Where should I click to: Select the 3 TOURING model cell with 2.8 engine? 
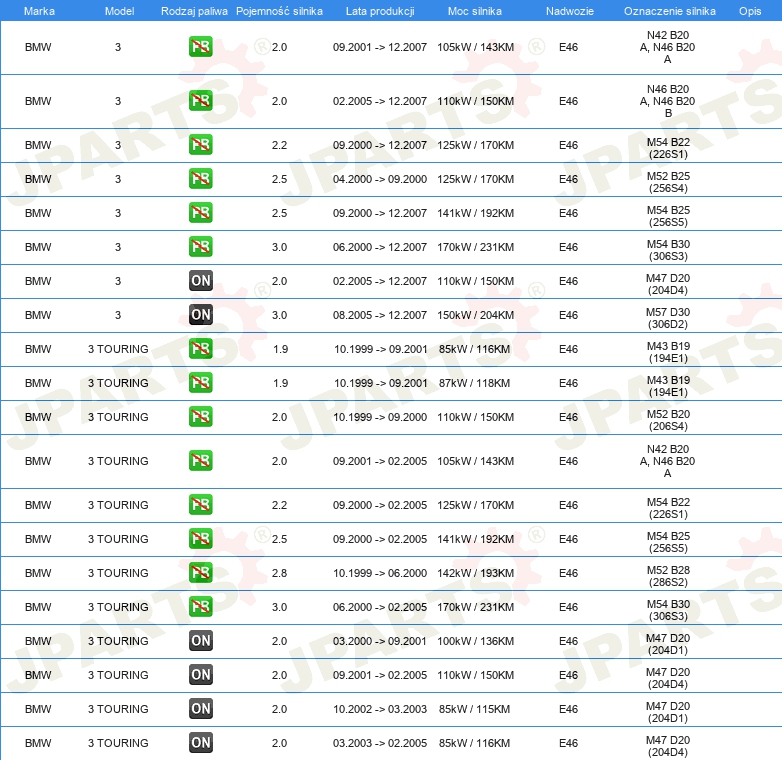118,573
